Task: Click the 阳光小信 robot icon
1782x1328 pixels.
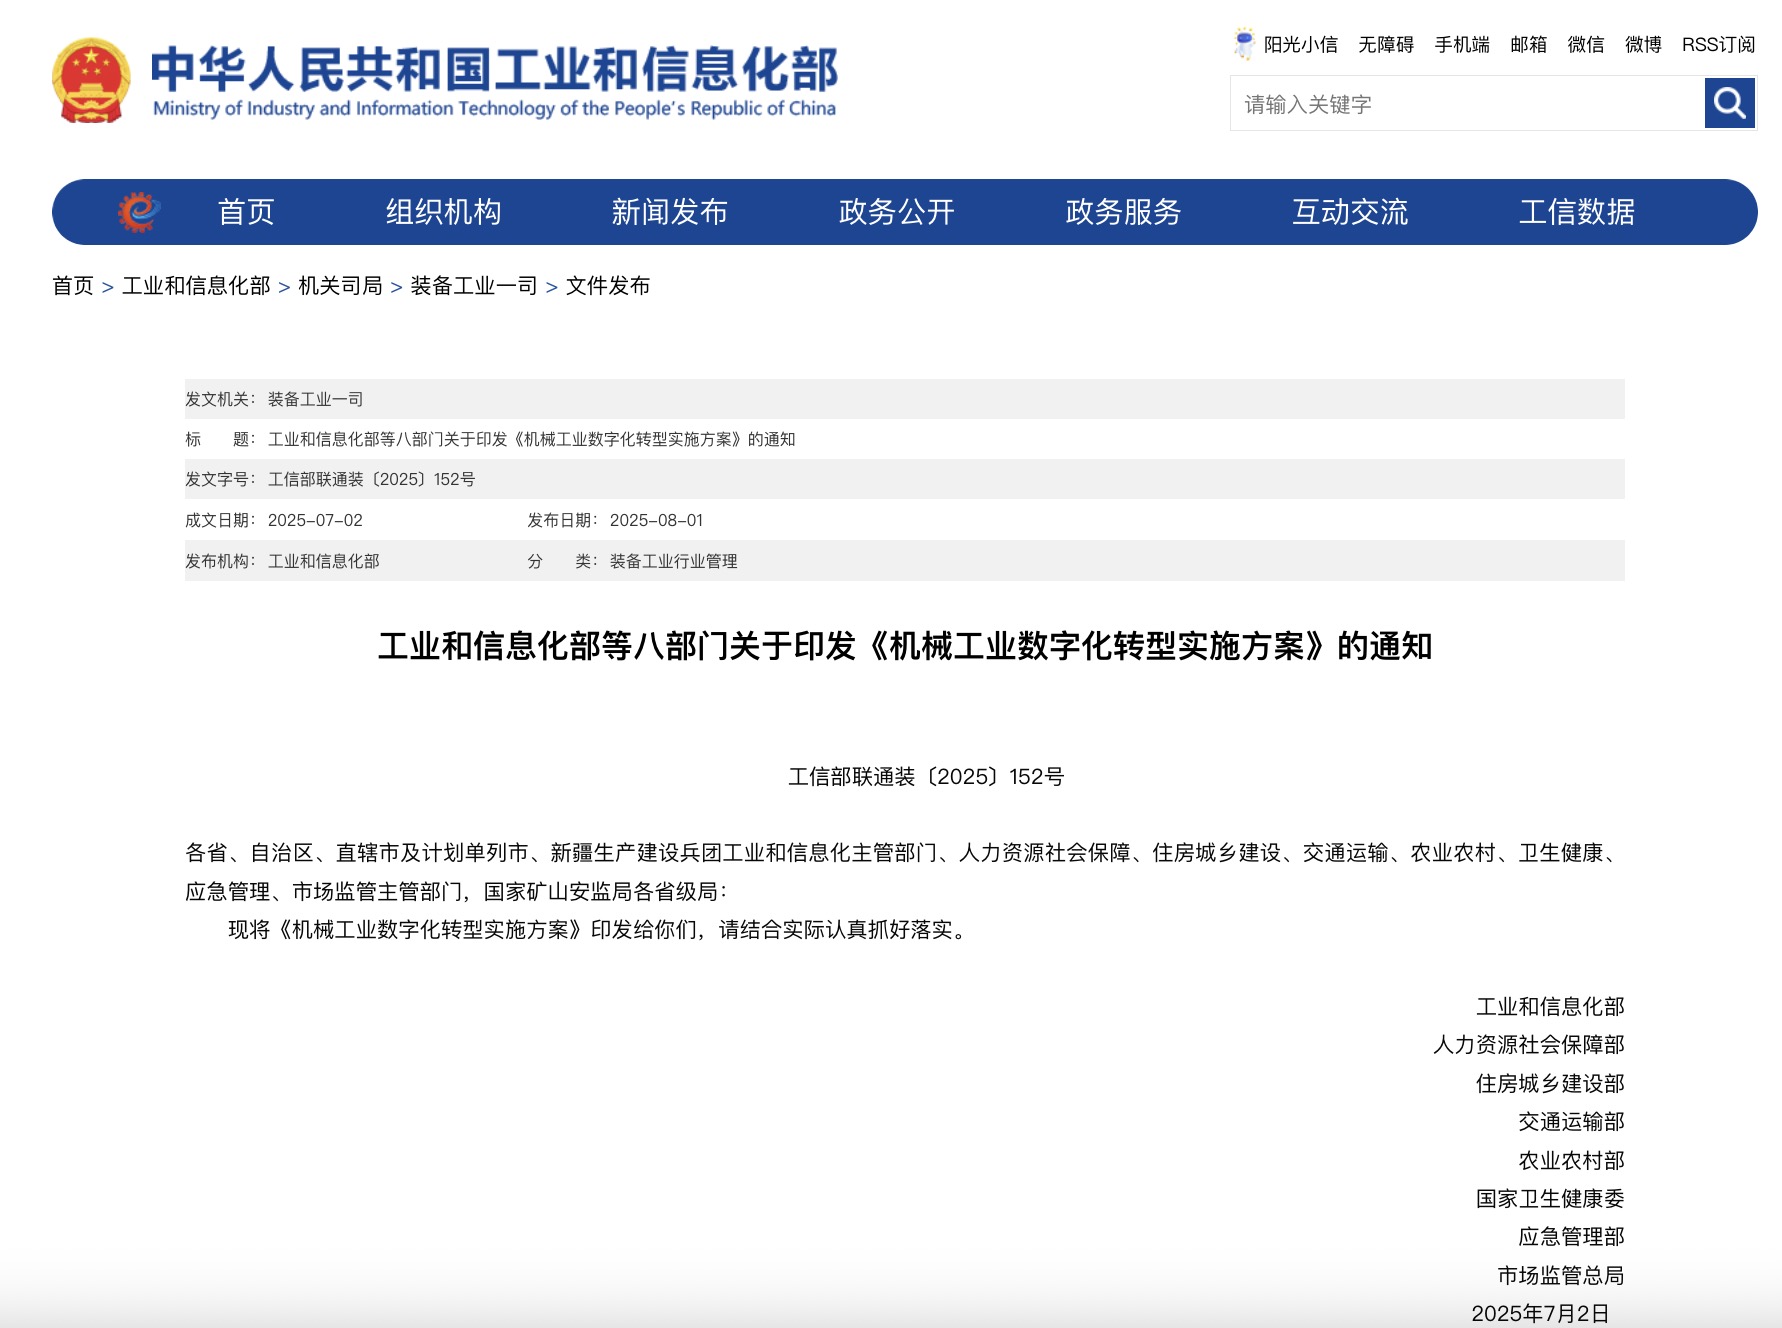Action: click(x=1244, y=44)
